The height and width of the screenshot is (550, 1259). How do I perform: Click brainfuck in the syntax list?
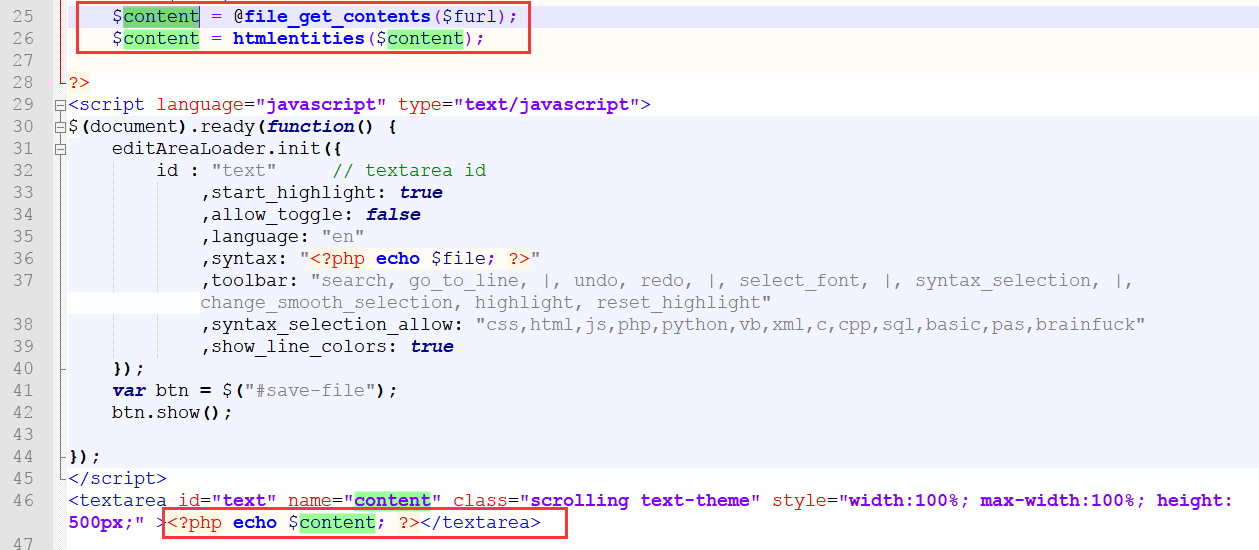coord(1086,325)
